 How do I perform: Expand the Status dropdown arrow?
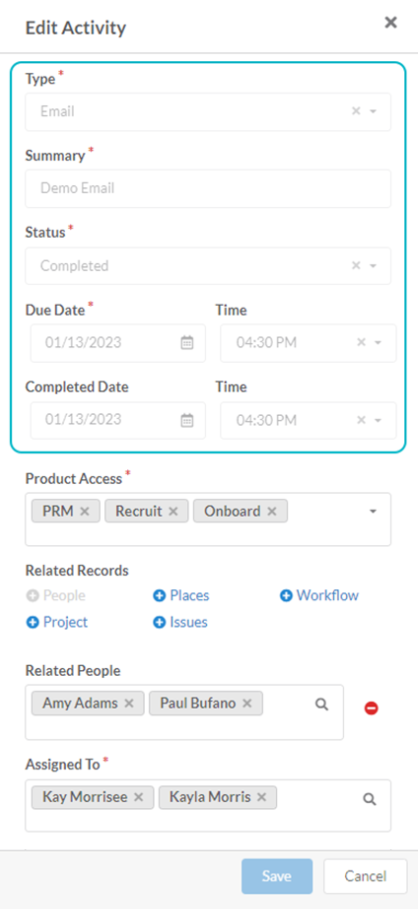click(373, 266)
